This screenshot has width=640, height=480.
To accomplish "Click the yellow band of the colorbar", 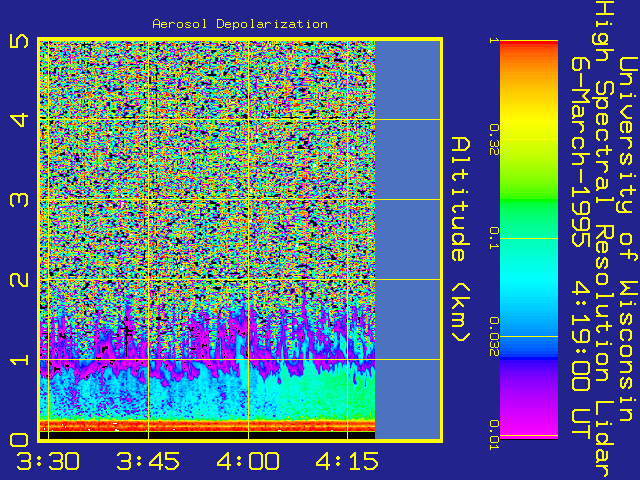I will coord(529,120).
